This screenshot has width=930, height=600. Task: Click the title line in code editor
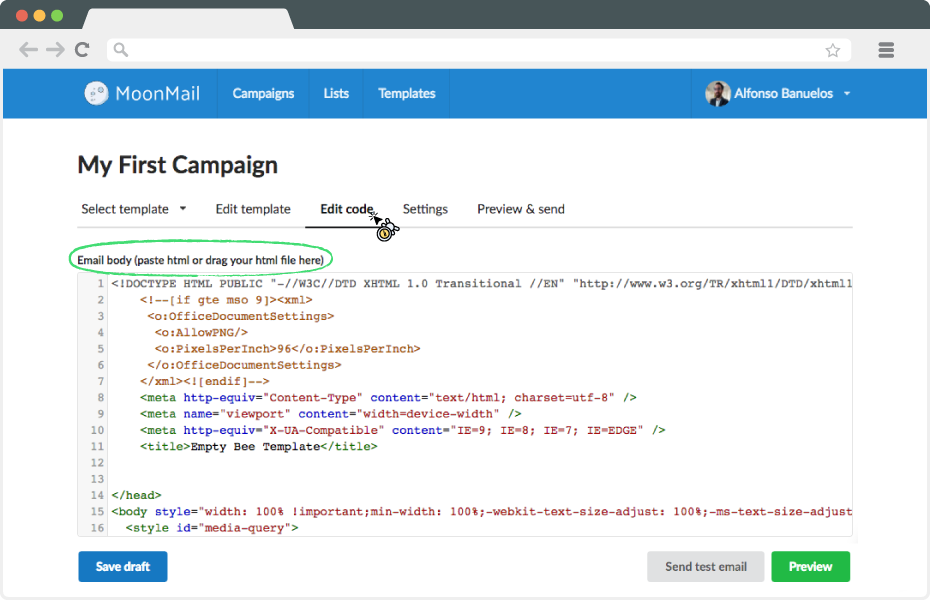click(259, 446)
